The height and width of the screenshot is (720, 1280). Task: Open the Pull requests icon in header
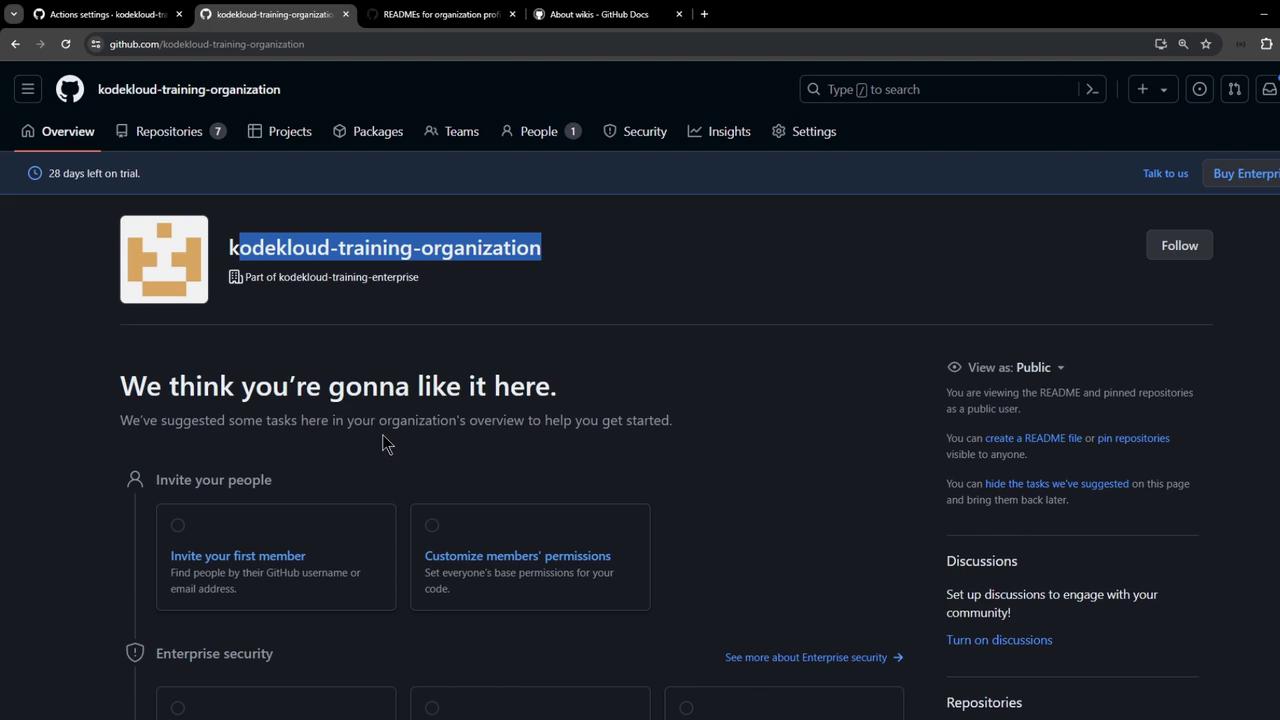coord(1234,89)
